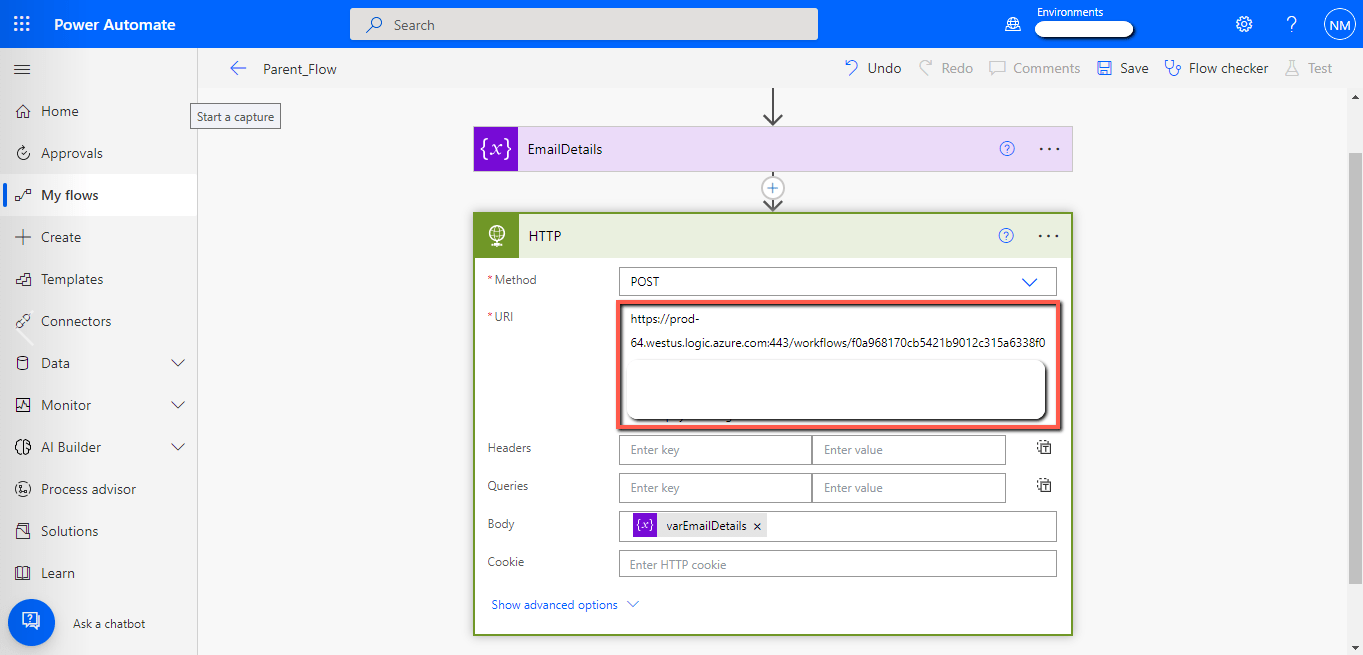The image size is (1363, 655).
Task: Click the Queries Enter value field
Action: (909, 488)
